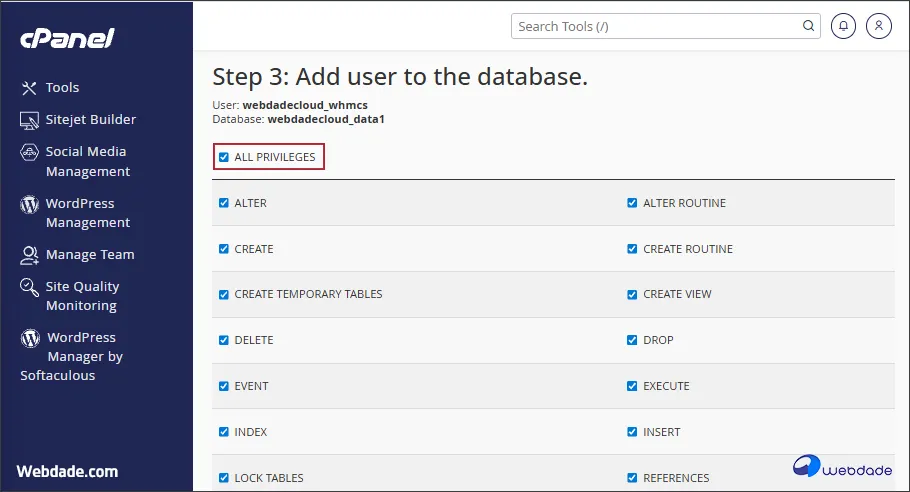
Task: Click the search magnifier icon
Action: click(x=808, y=26)
